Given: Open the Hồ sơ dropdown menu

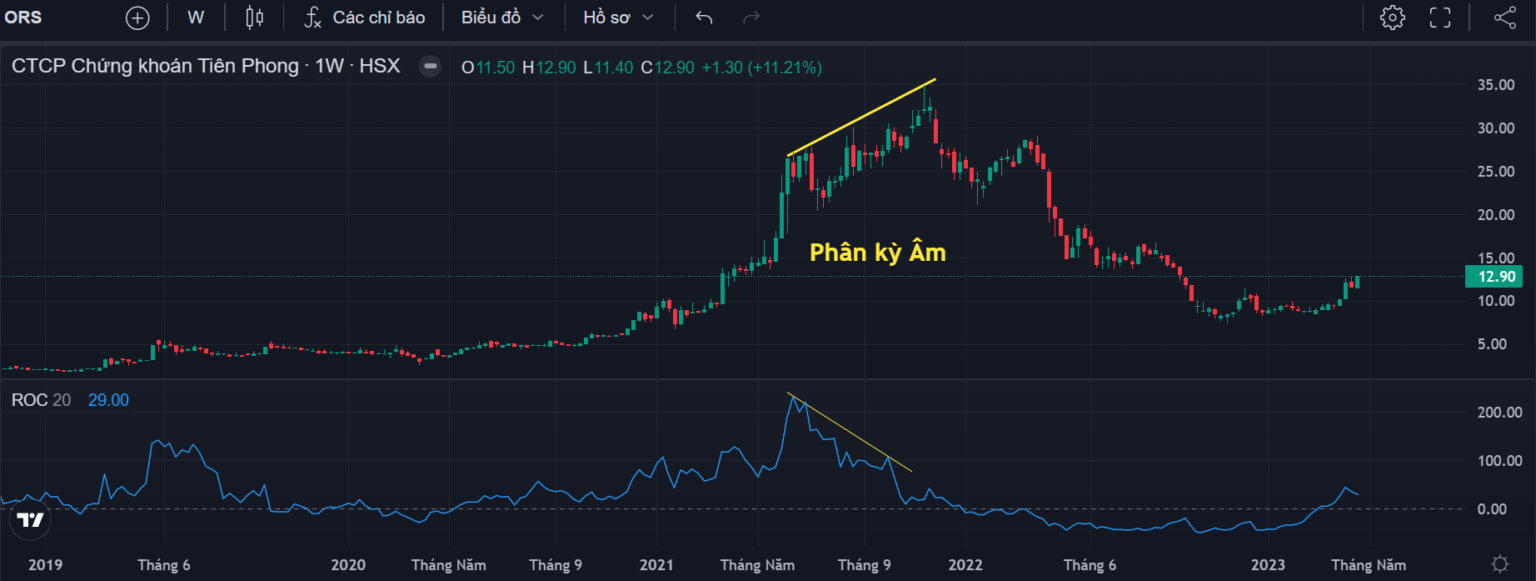Looking at the screenshot, I should click(618, 17).
